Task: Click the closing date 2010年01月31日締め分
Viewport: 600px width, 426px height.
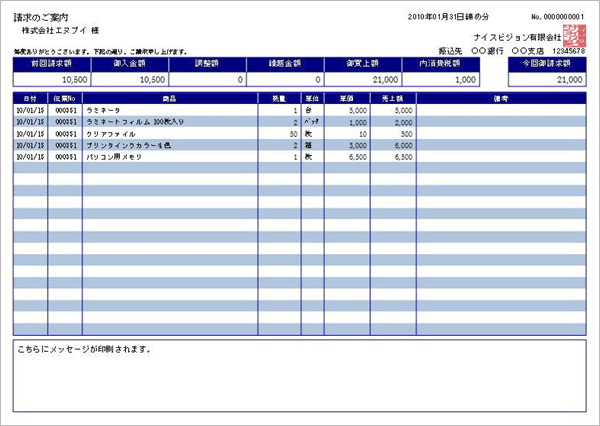Action: click(448, 17)
